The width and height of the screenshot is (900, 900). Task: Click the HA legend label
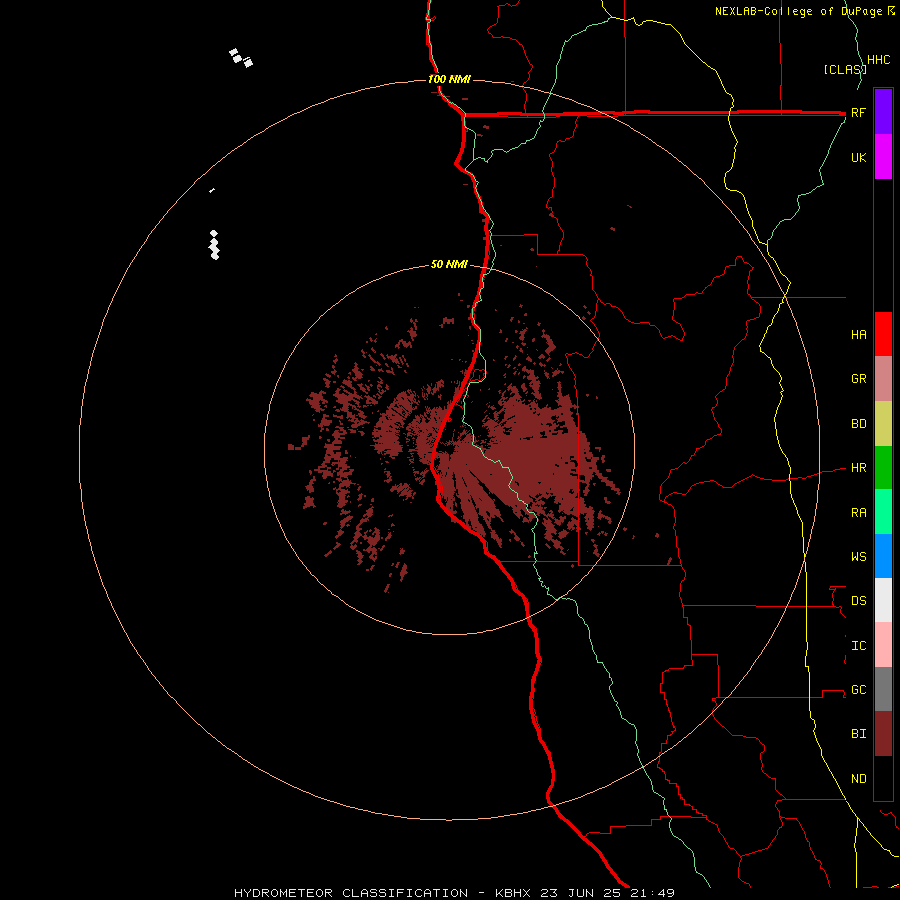(x=859, y=335)
